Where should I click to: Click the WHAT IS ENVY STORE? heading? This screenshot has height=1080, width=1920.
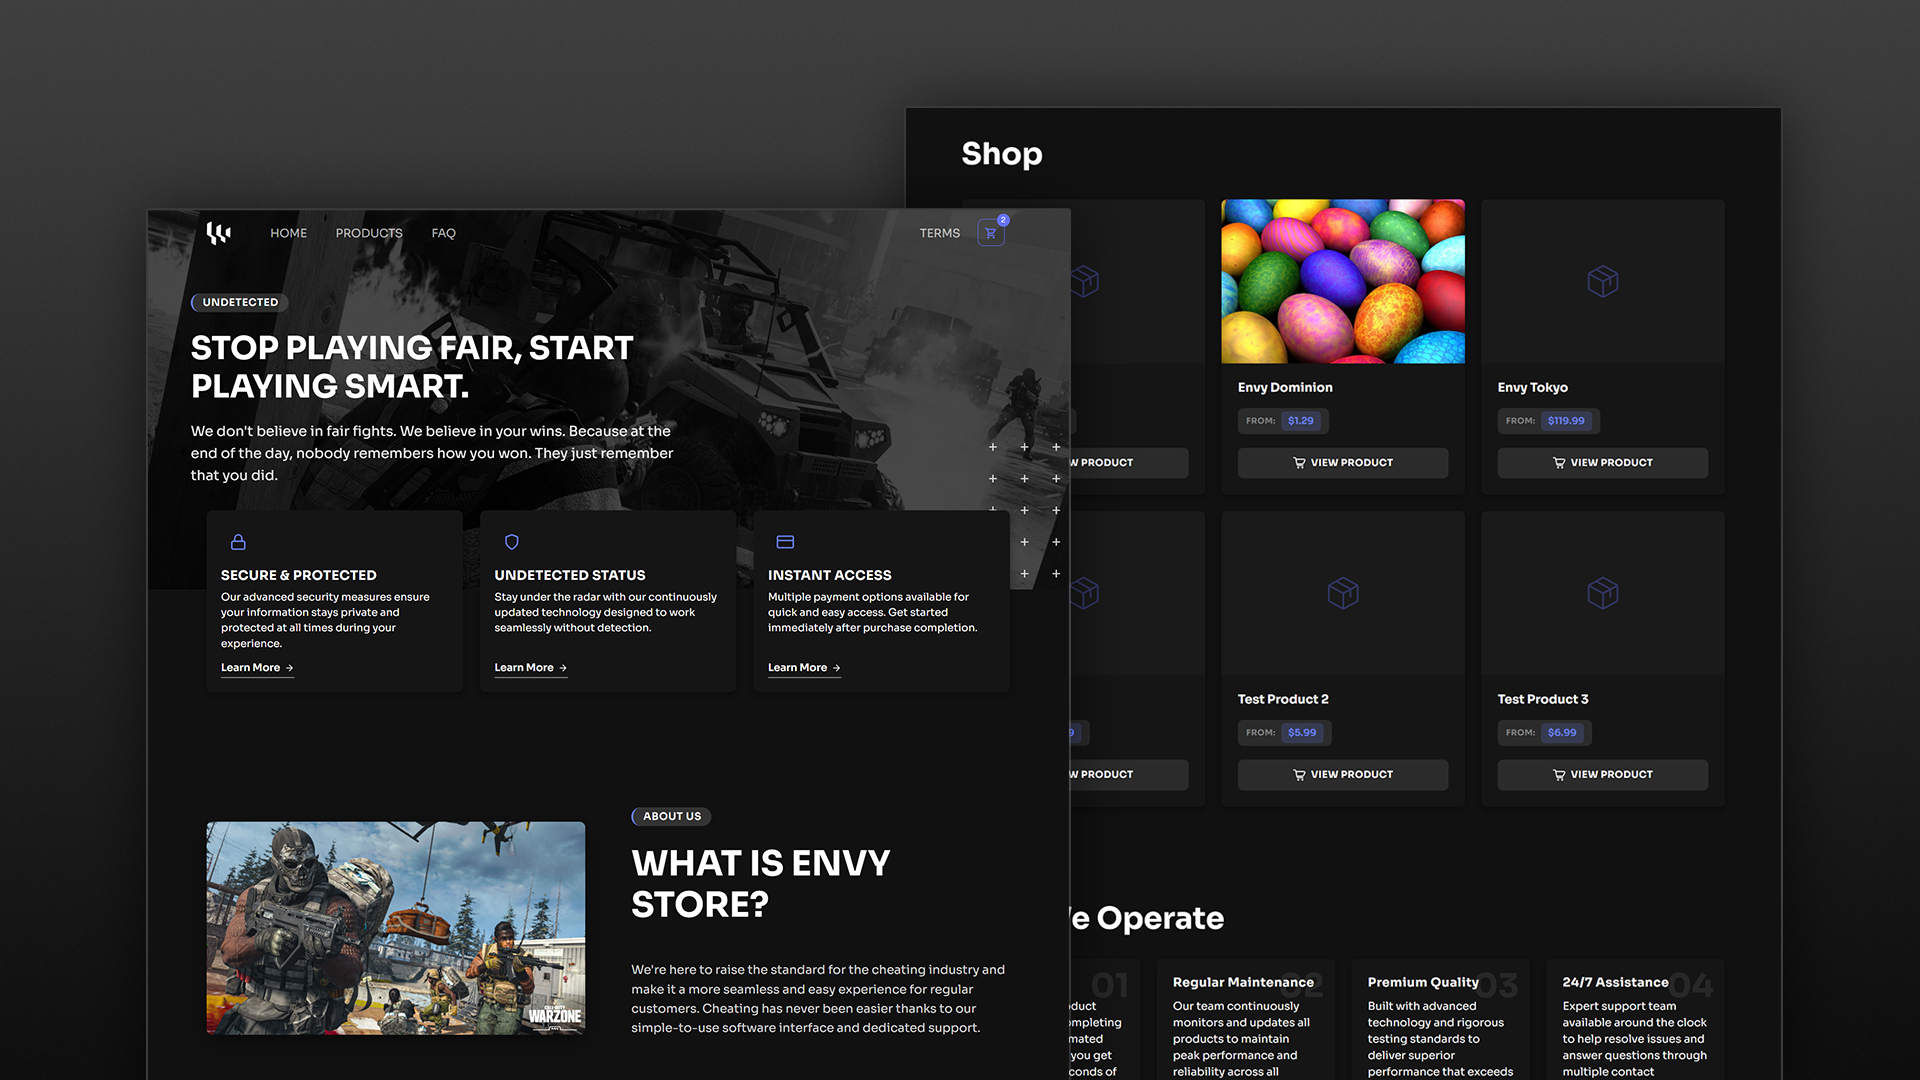click(761, 884)
